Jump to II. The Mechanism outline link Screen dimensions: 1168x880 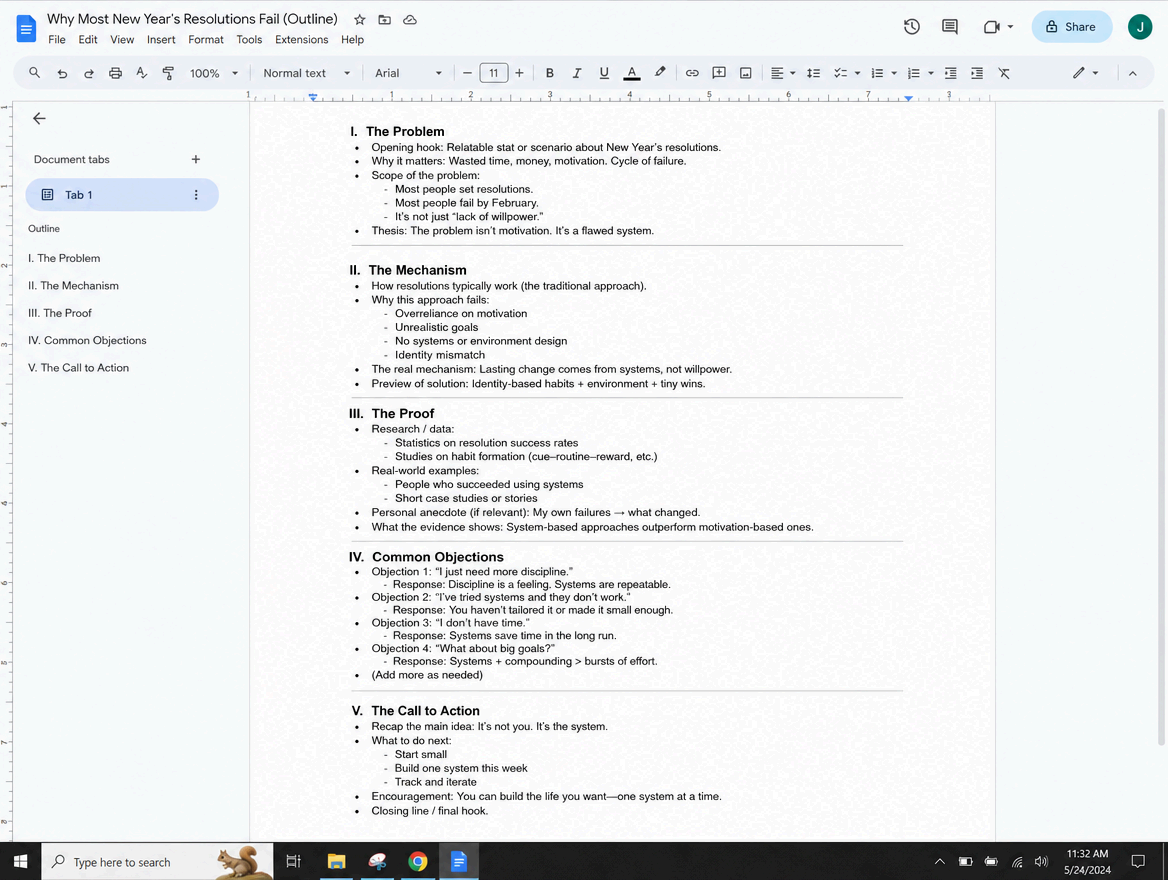(x=73, y=285)
